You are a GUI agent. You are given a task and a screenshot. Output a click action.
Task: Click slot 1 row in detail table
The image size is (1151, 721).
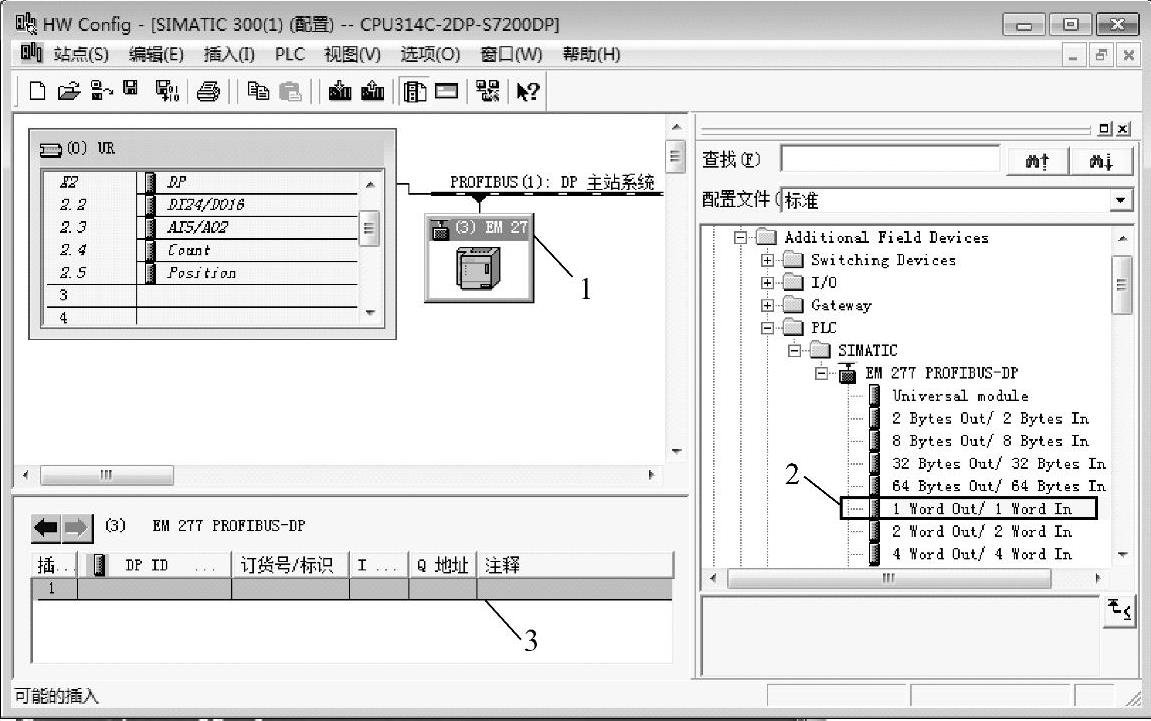click(x=352, y=589)
